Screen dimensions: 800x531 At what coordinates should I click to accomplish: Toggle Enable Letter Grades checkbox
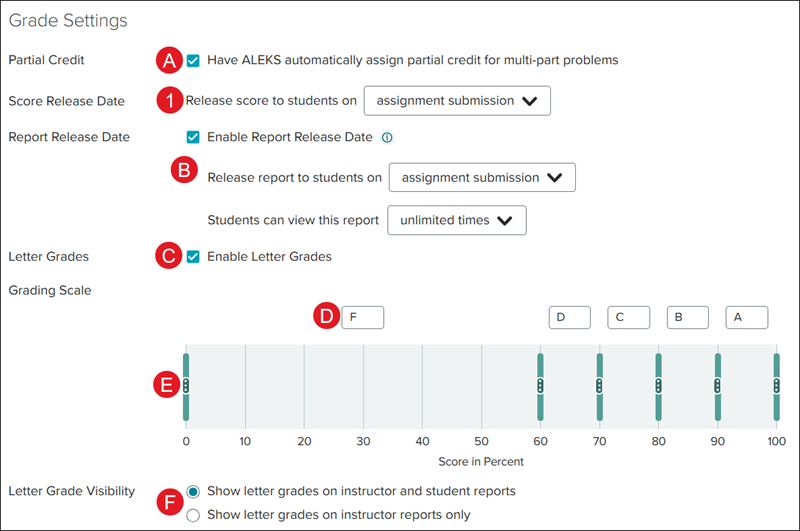point(193,256)
